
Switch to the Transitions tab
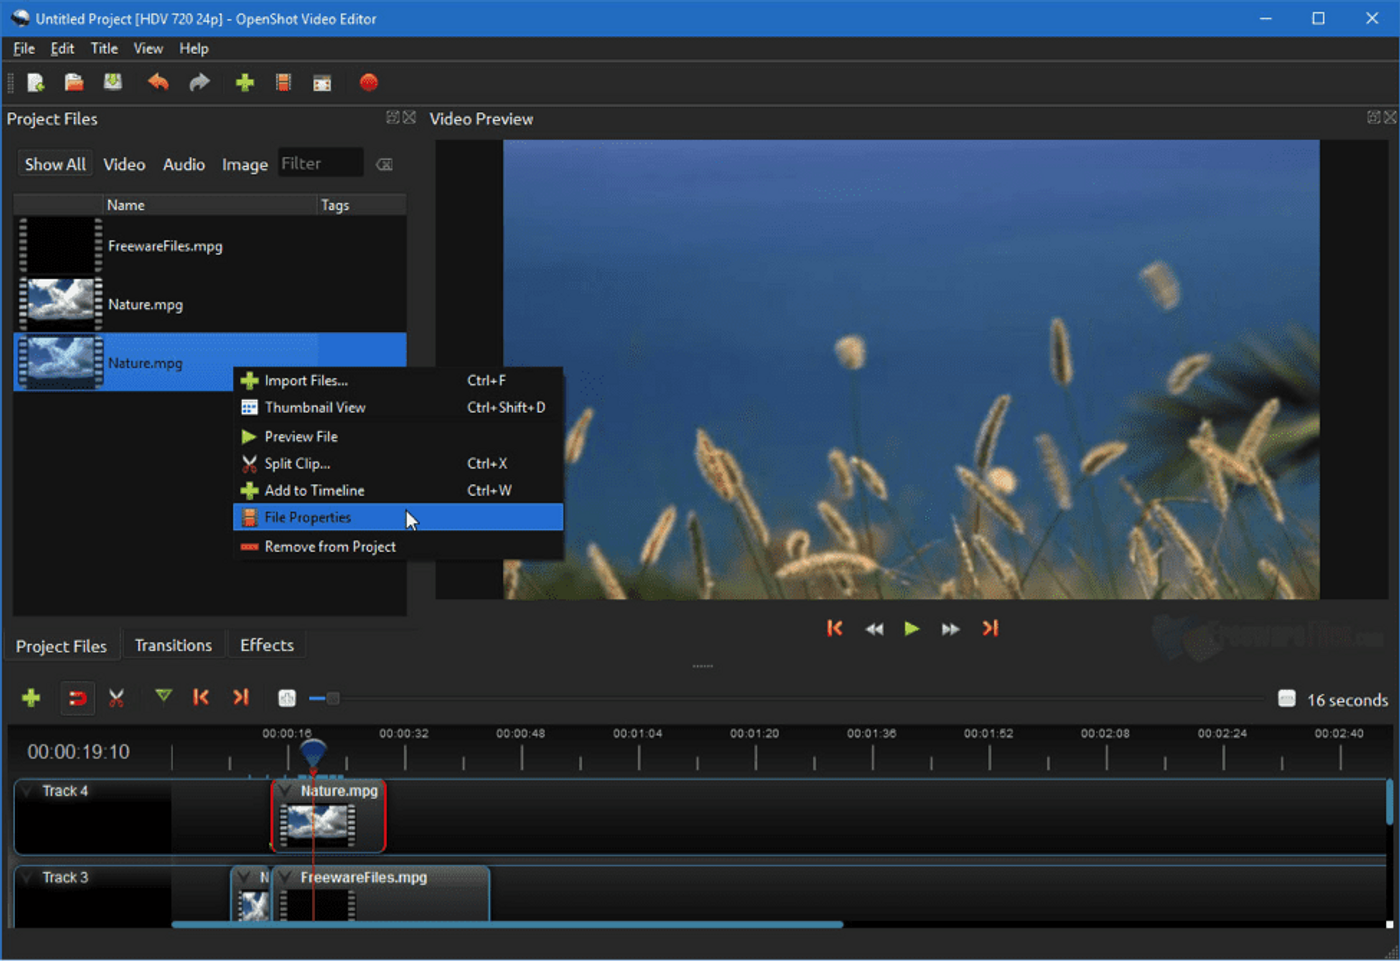174,645
